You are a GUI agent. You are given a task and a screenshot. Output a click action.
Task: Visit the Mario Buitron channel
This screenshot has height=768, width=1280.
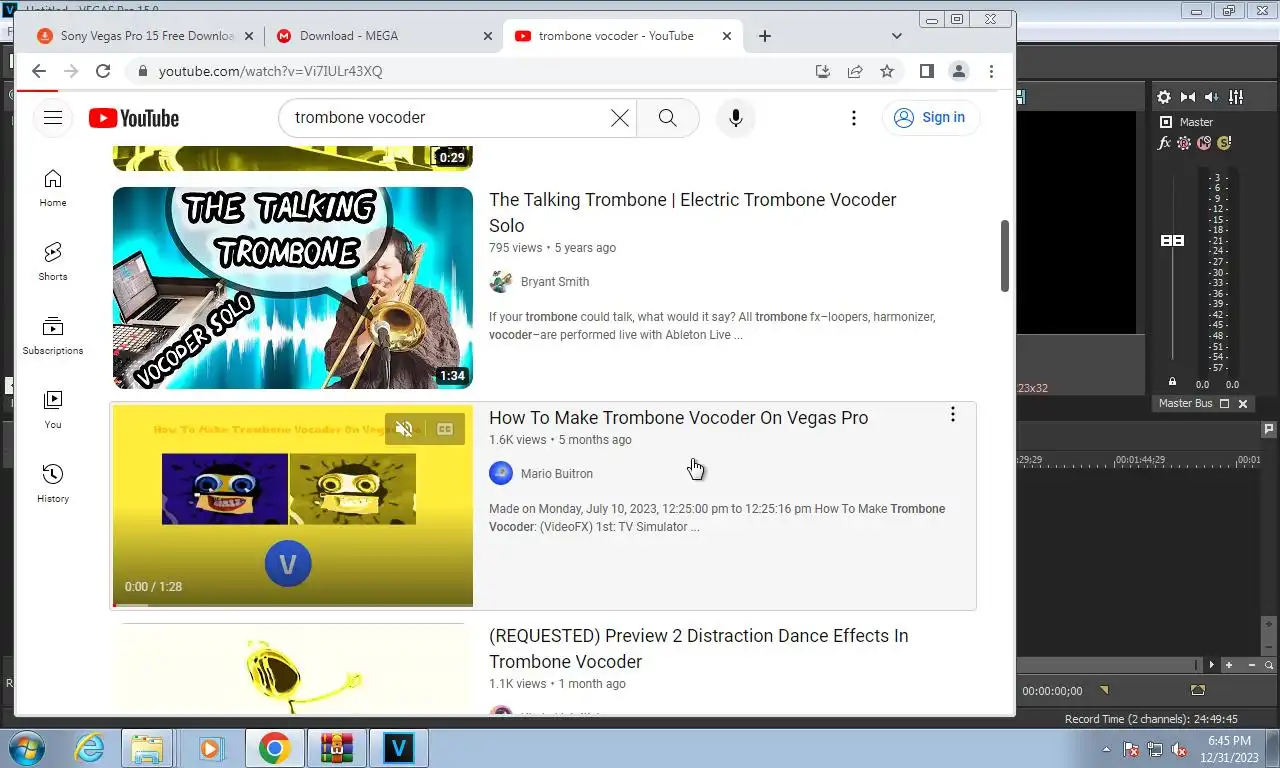[x=557, y=474]
